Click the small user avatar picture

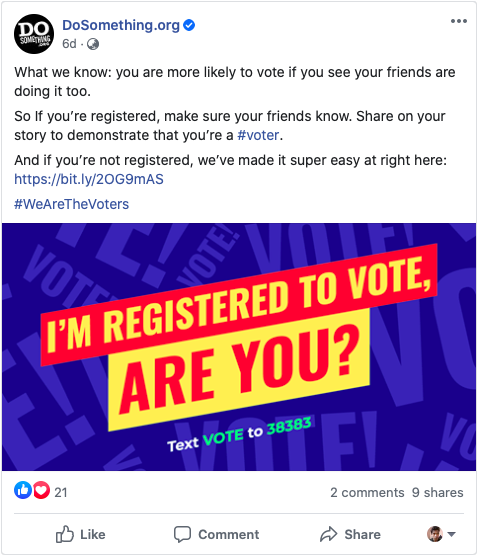click(x=435, y=534)
